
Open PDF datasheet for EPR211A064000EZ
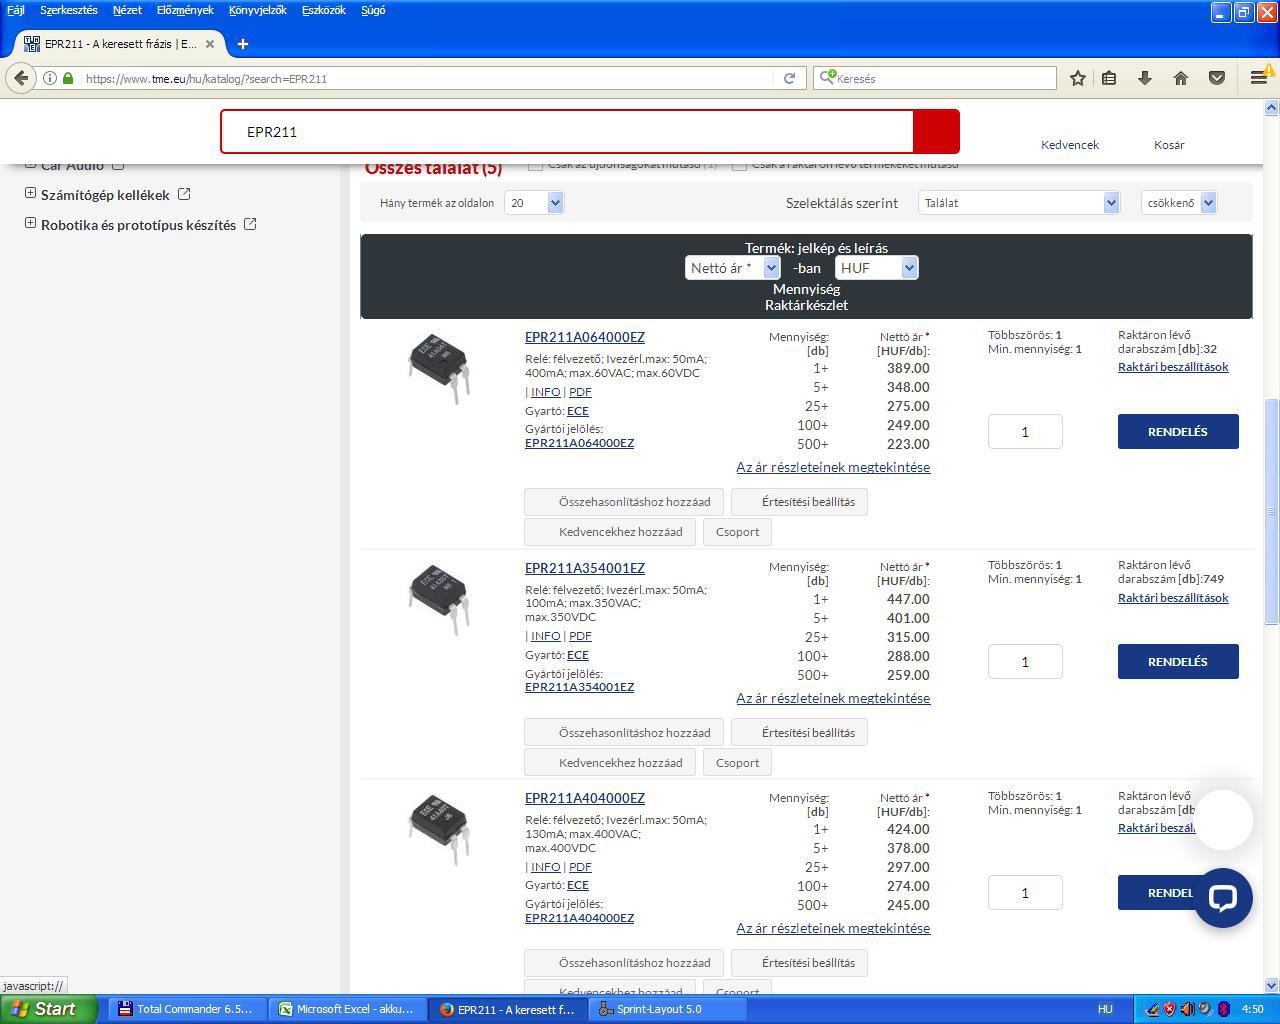point(580,392)
